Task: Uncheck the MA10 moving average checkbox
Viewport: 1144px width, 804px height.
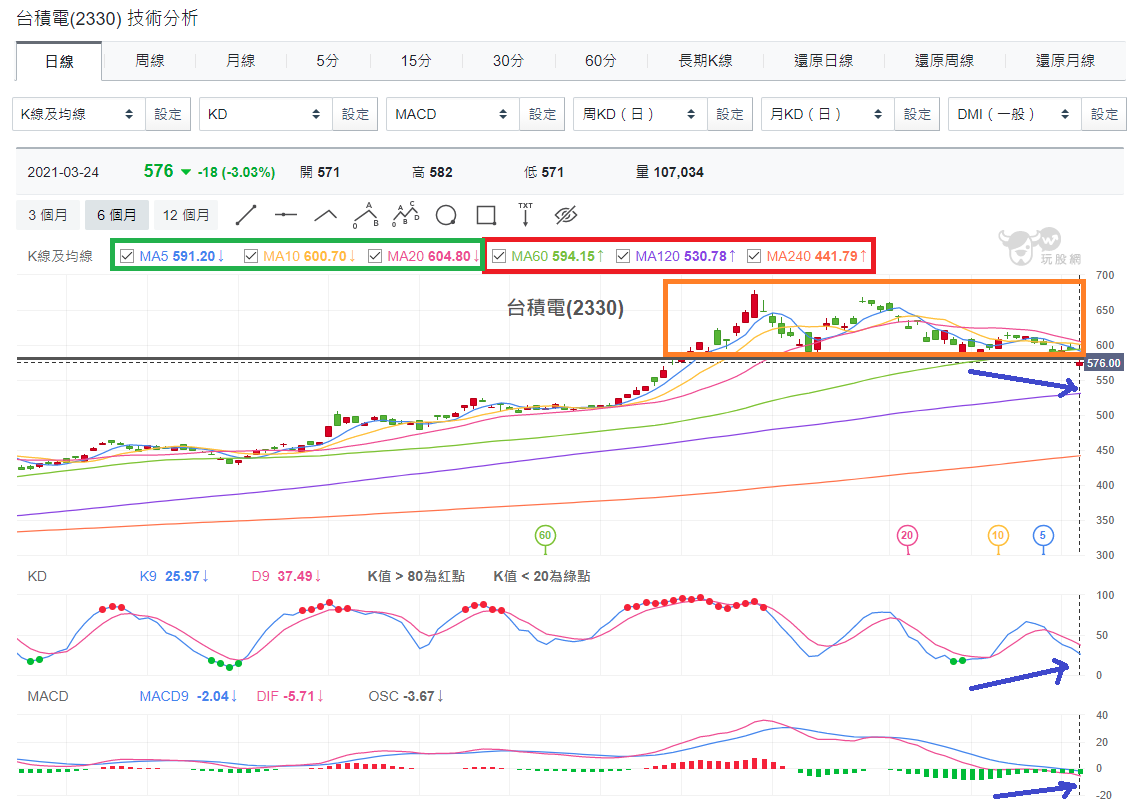Action: pos(251,256)
